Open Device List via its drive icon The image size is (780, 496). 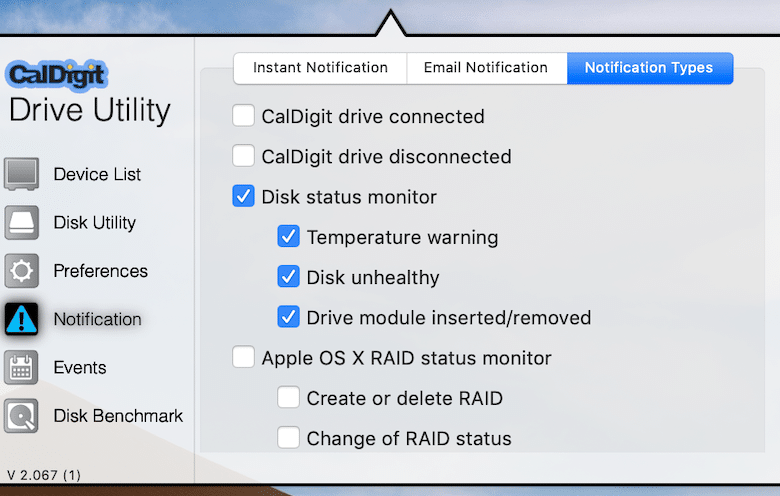tap(21, 174)
